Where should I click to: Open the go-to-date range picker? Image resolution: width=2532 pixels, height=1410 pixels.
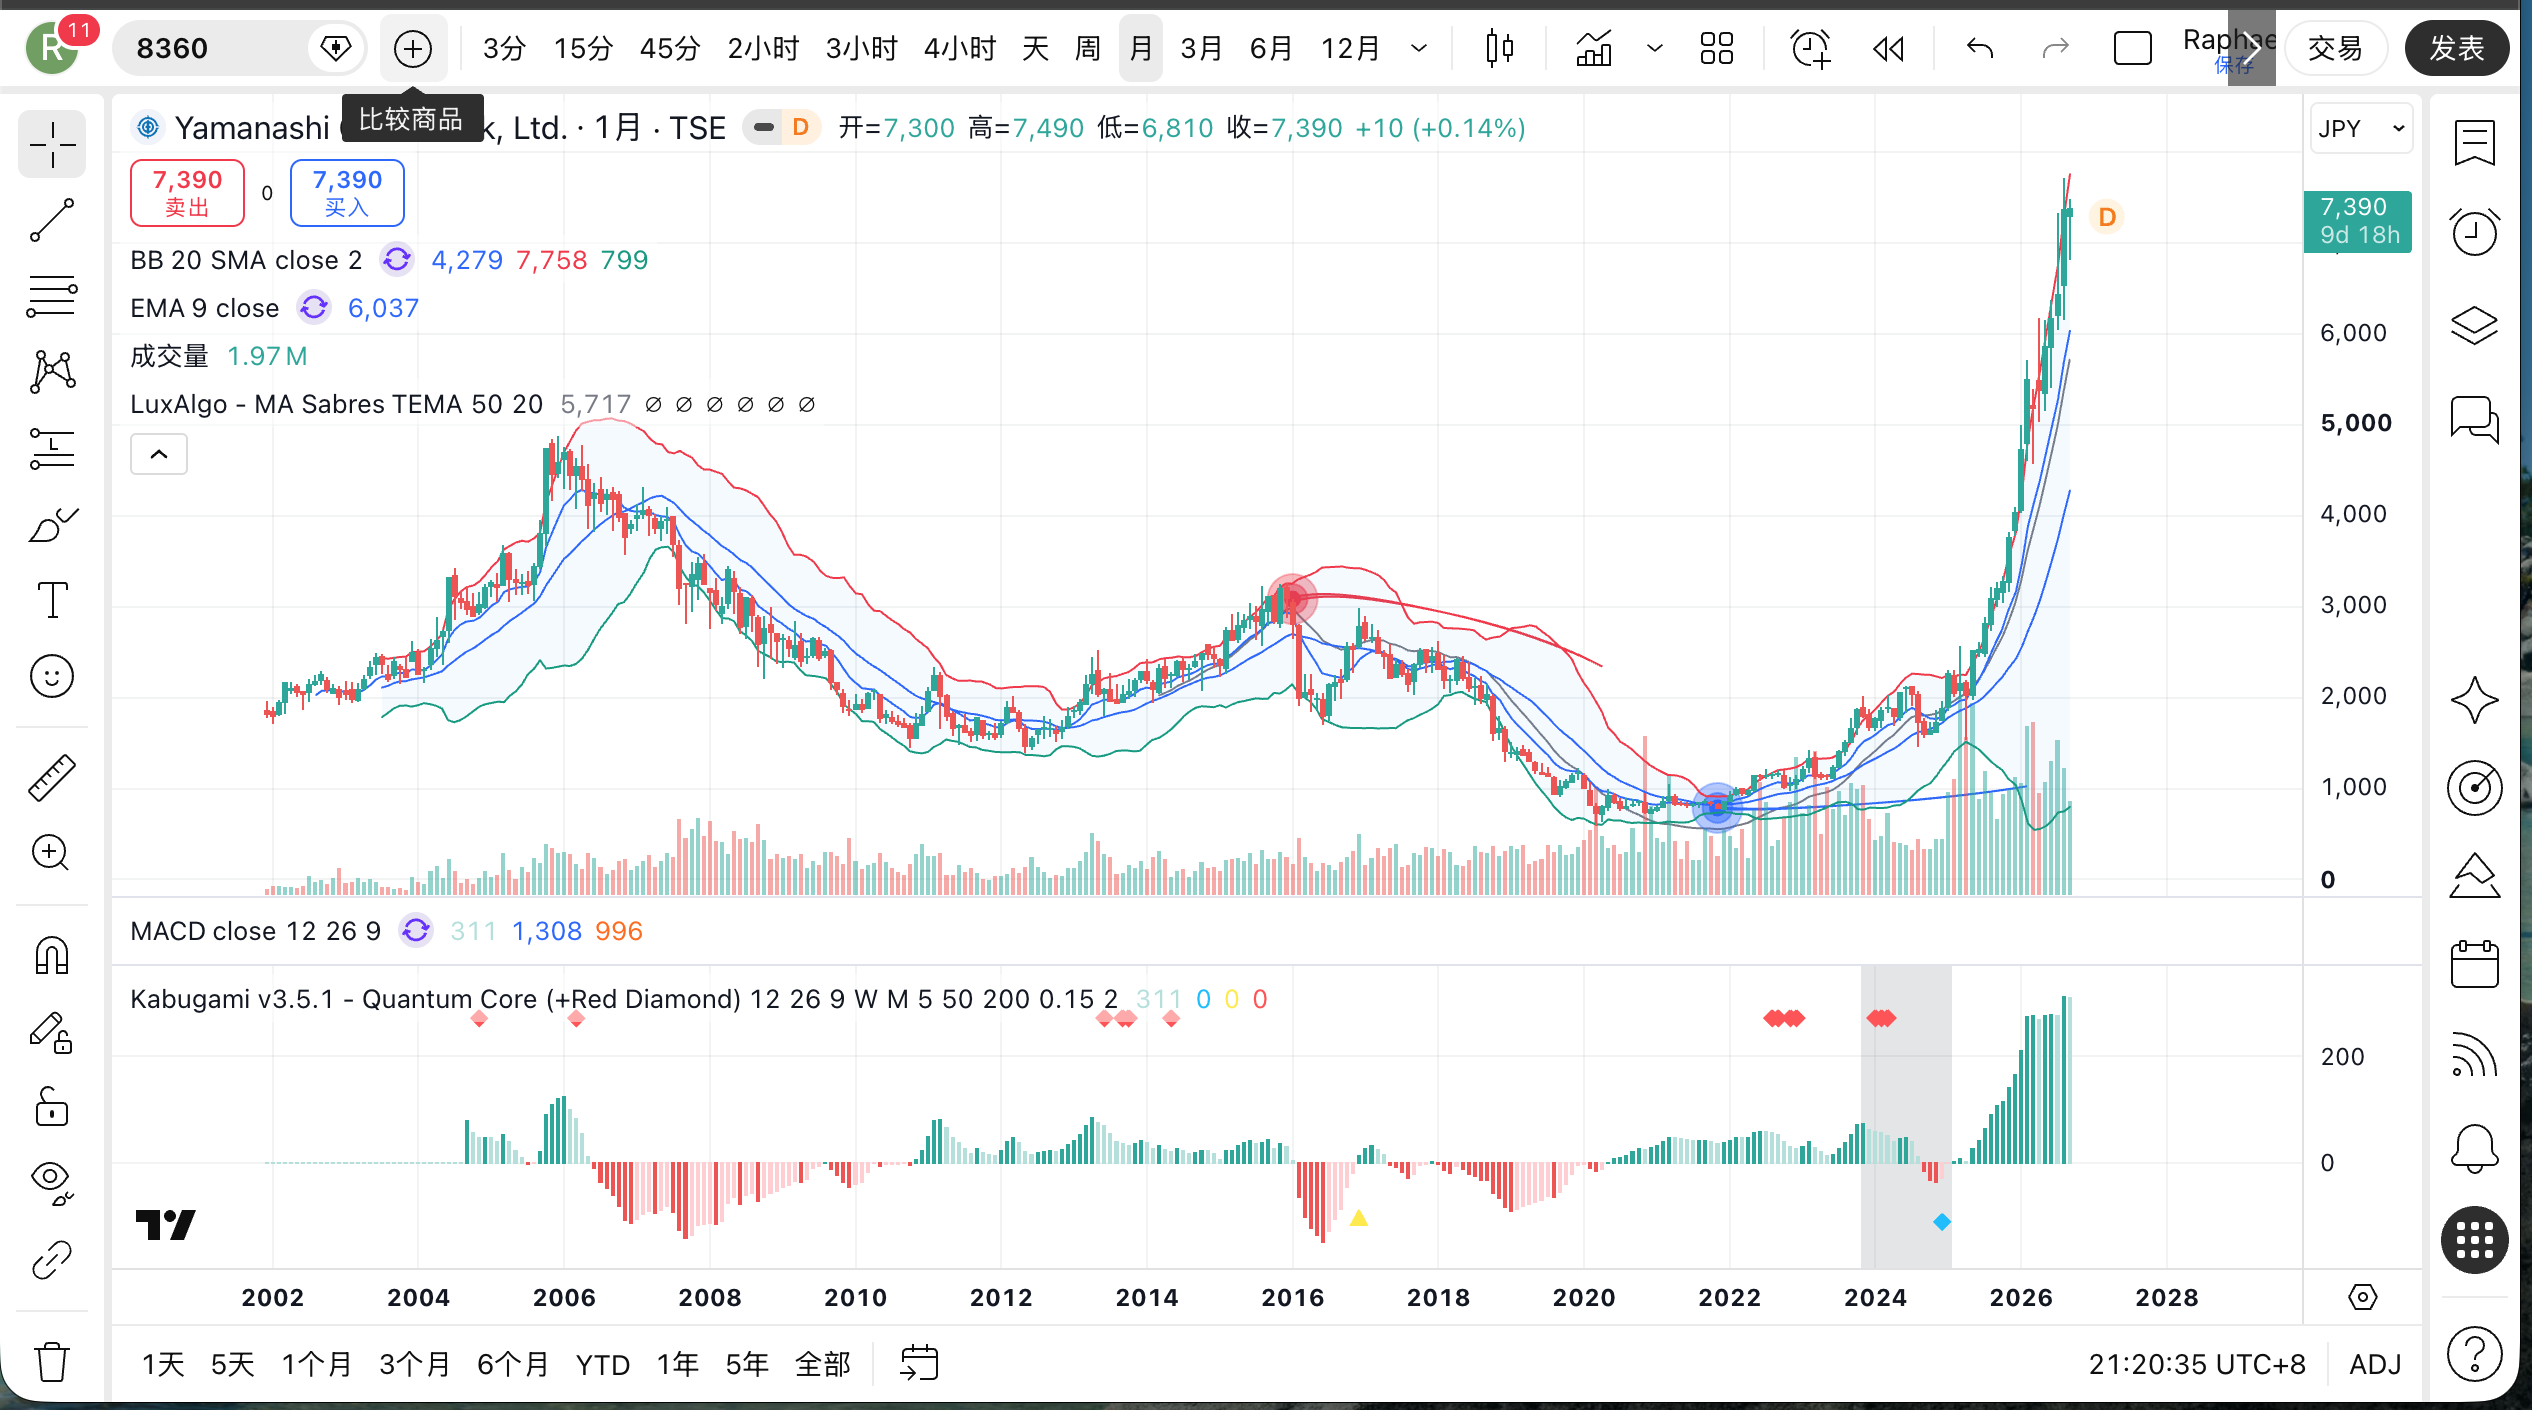(919, 1363)
